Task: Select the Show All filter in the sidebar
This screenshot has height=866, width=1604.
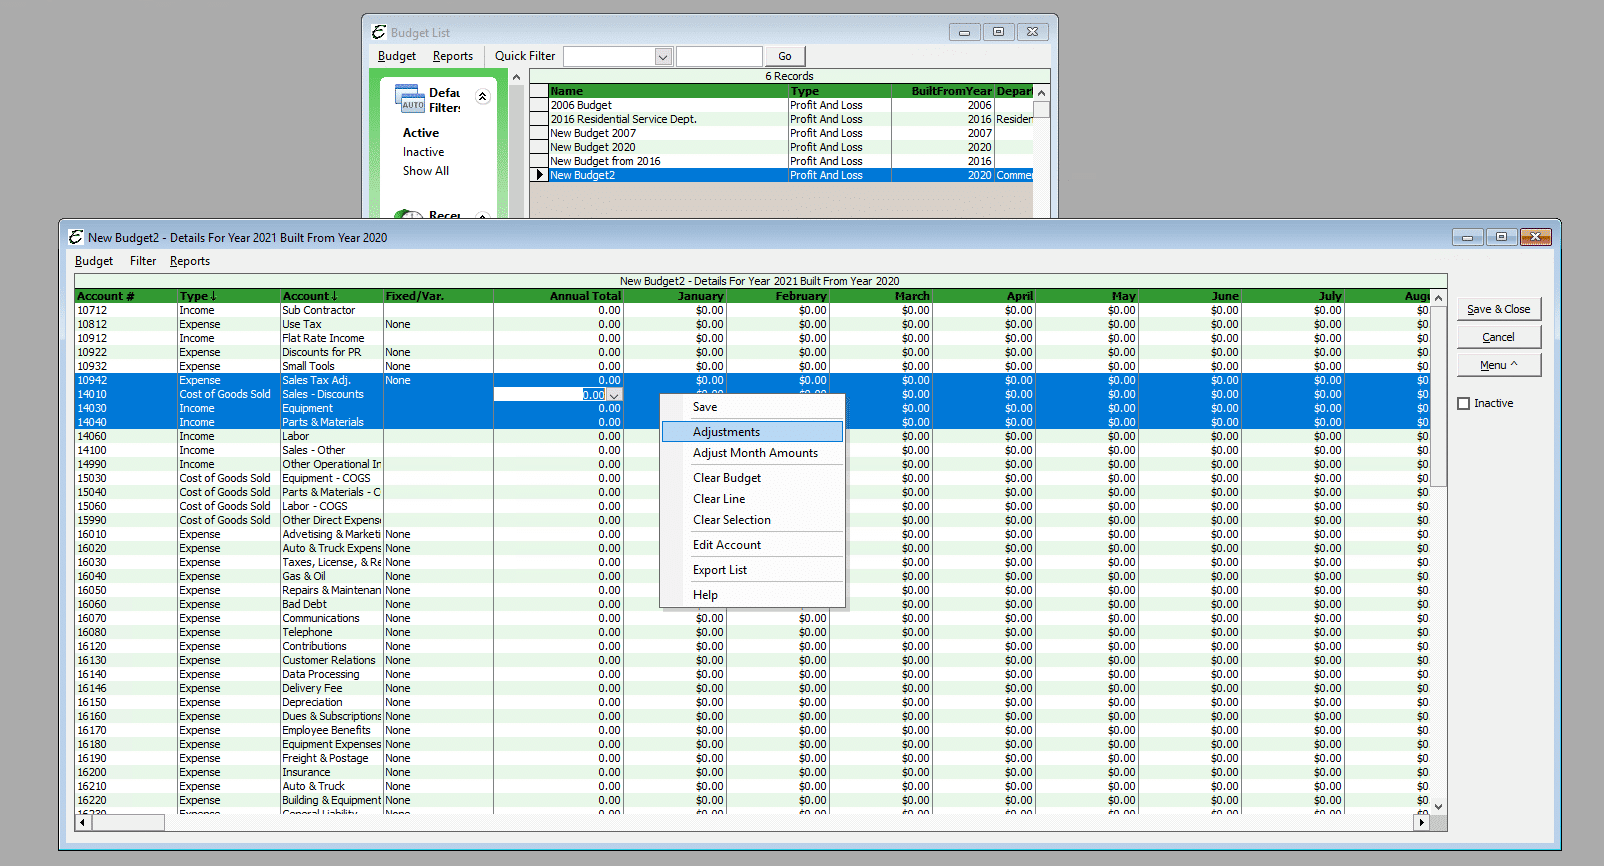Action: 426,171
